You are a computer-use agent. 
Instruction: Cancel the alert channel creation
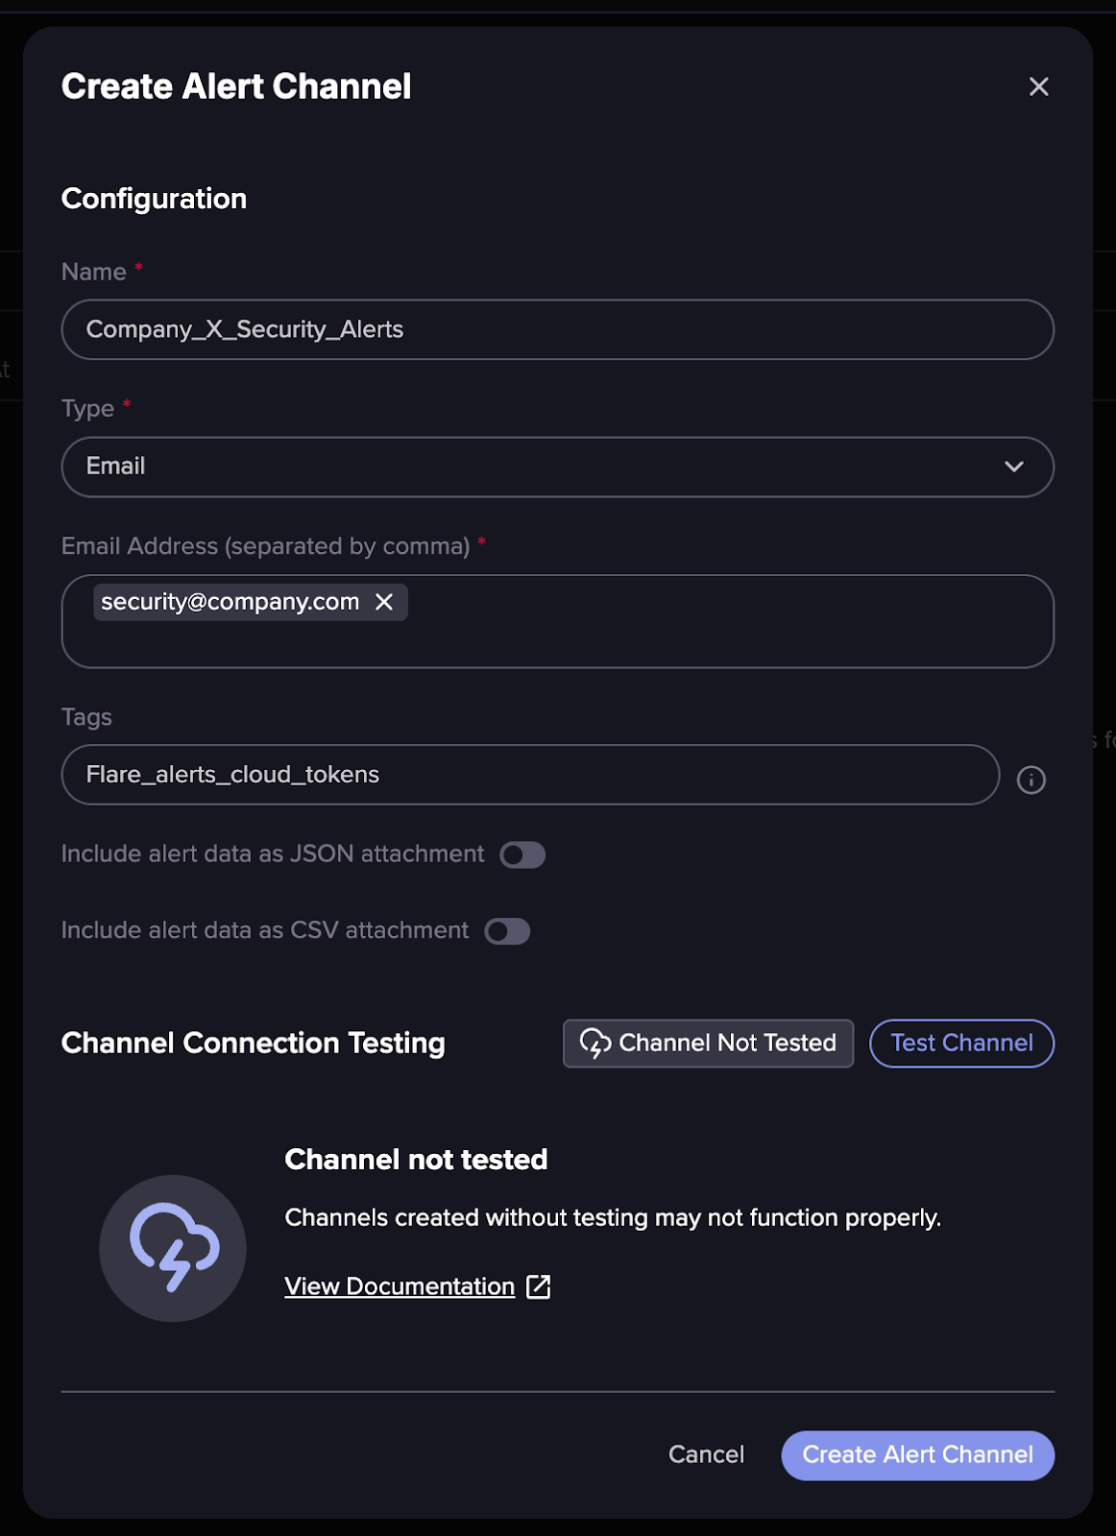click(706, 1455)
